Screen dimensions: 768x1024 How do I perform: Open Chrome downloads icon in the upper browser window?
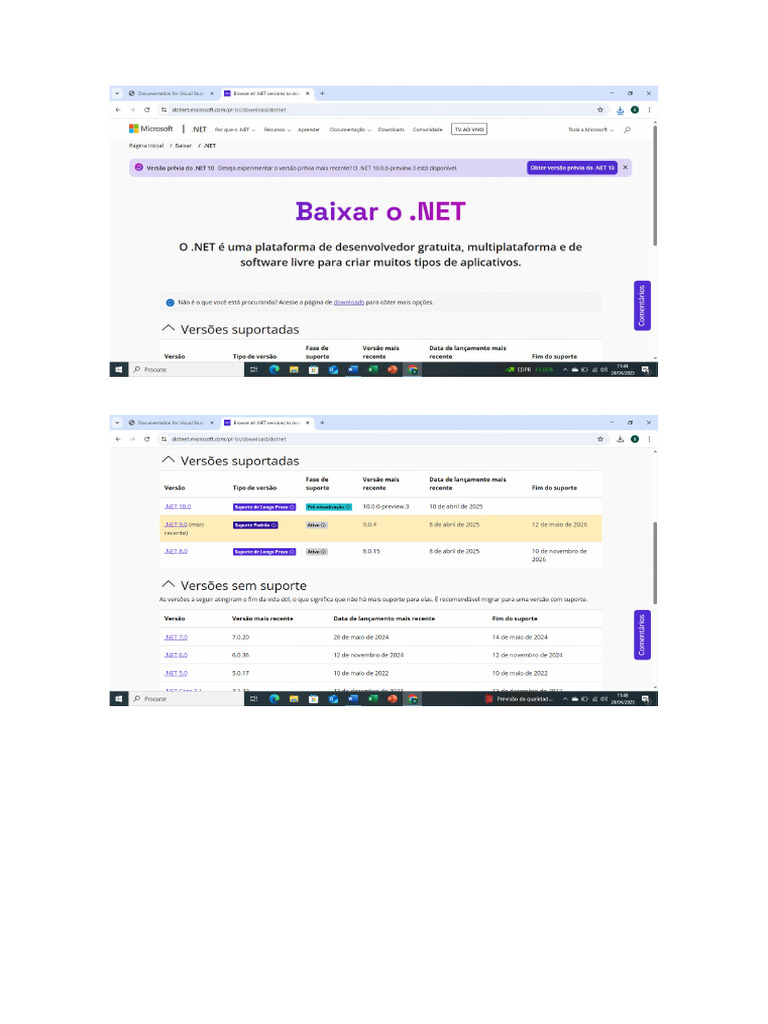[x=620, y=110]
